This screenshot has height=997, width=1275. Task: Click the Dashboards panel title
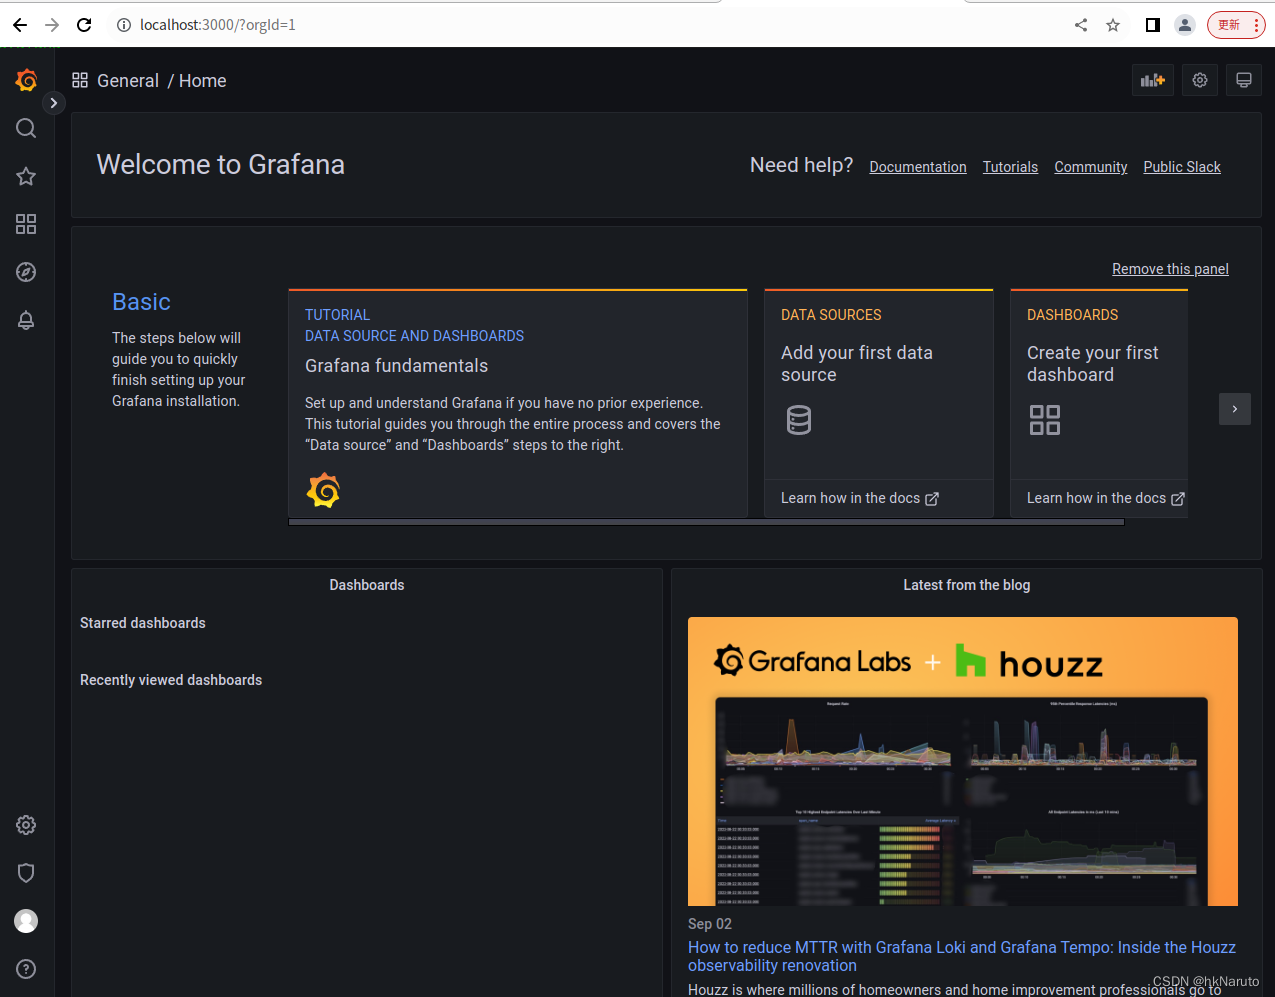[367, 585]
